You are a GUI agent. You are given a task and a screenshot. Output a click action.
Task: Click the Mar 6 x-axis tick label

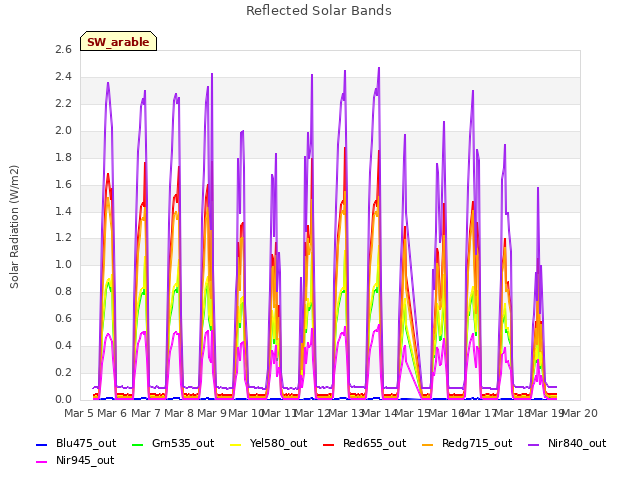(112, 413)
